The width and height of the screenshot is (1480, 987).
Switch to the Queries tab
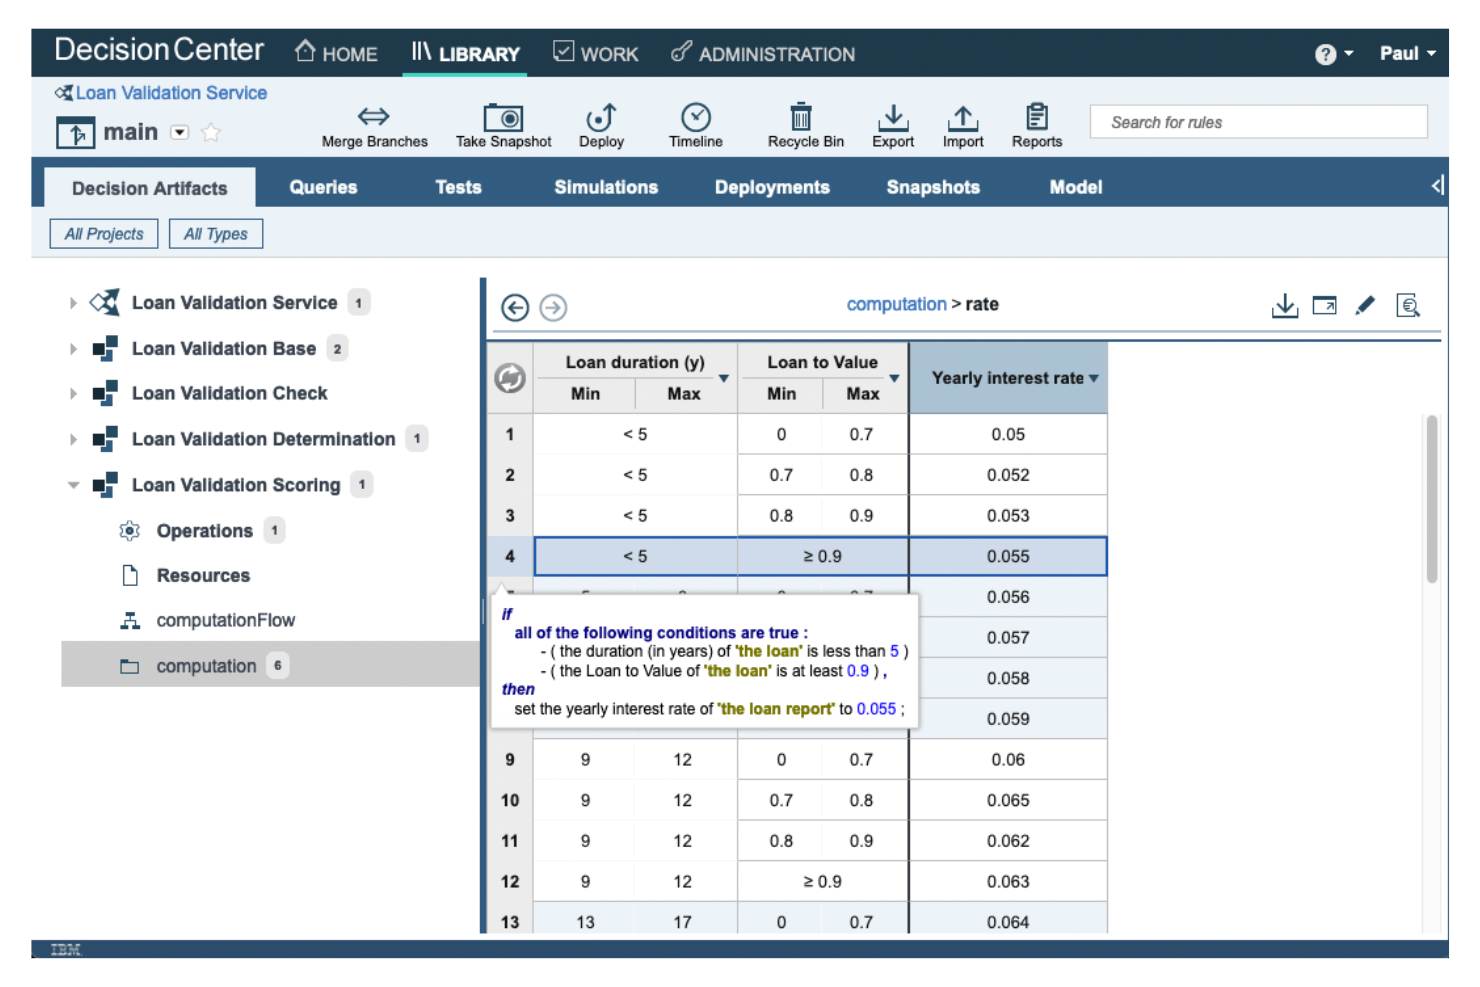pos(323,187)
